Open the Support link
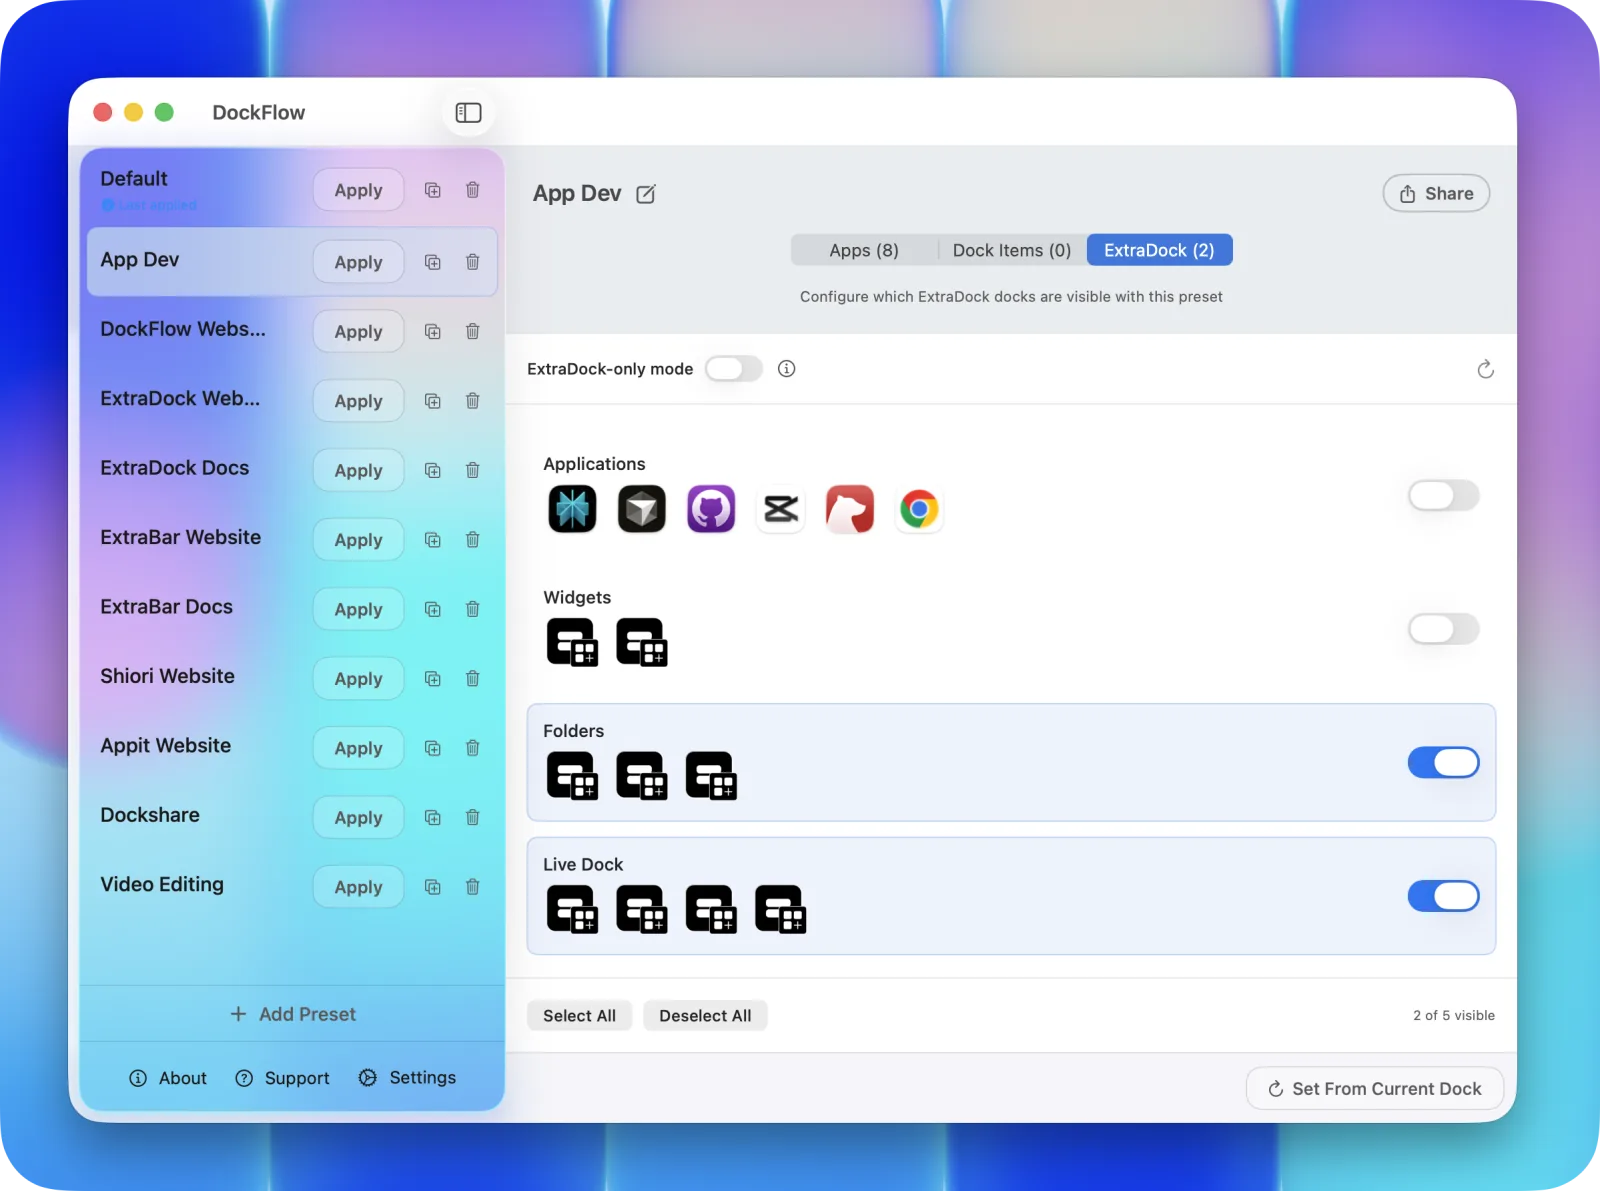The image size is (1600, 1191). coord(282,1078)
